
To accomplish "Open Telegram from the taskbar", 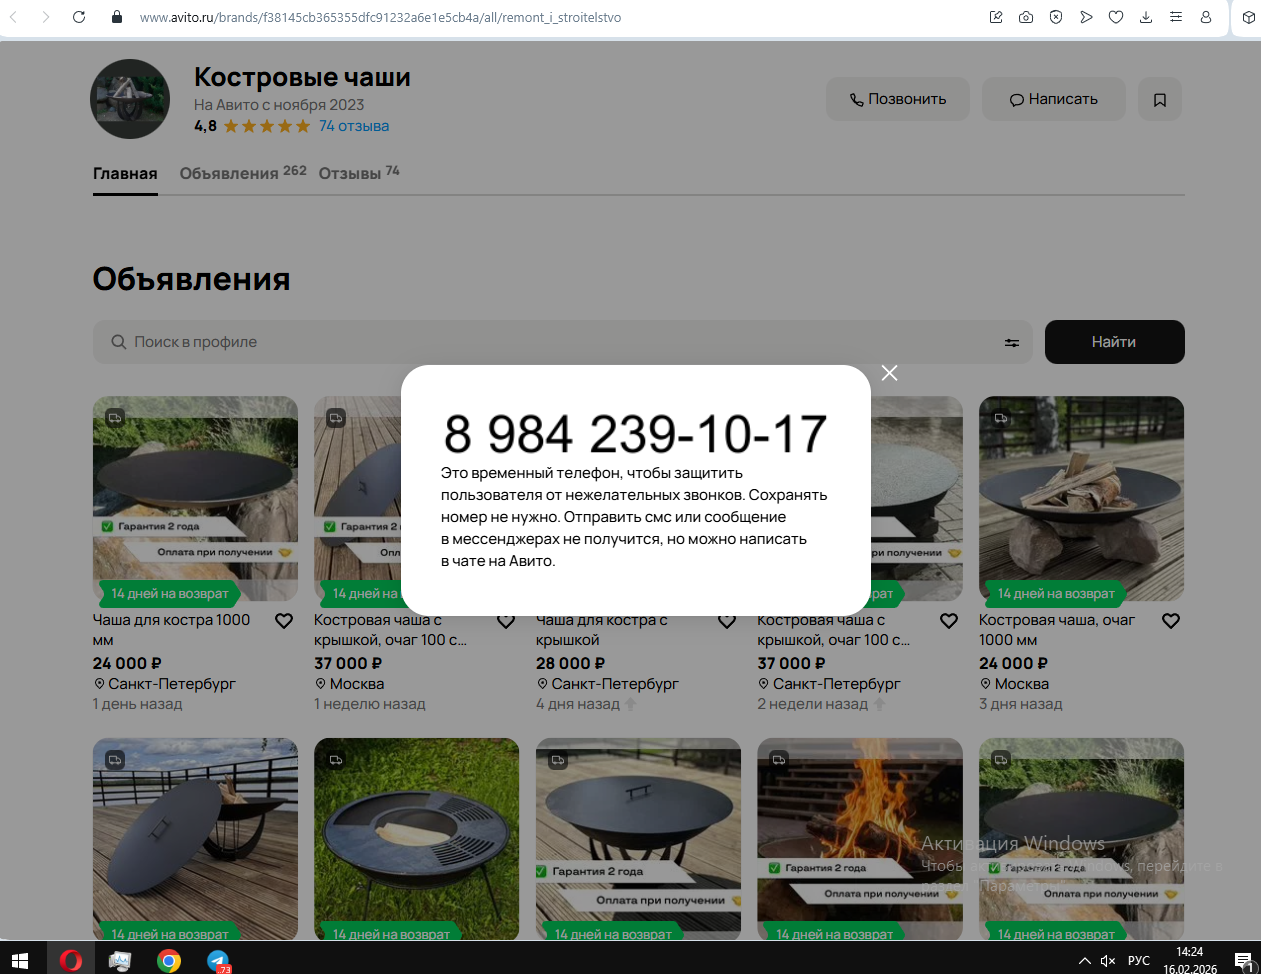I will pyautogui.click(x=218, y=961).
